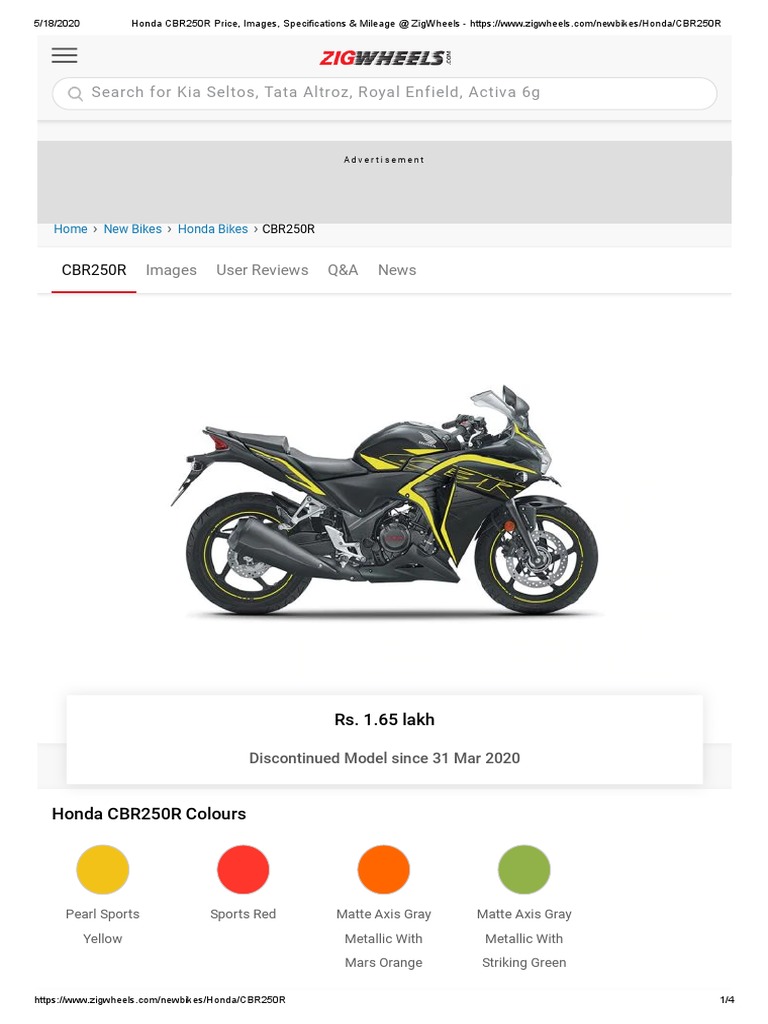Click the CBR250R motorcycle image
768x1024 pixels.
click(x=385, y=501)
